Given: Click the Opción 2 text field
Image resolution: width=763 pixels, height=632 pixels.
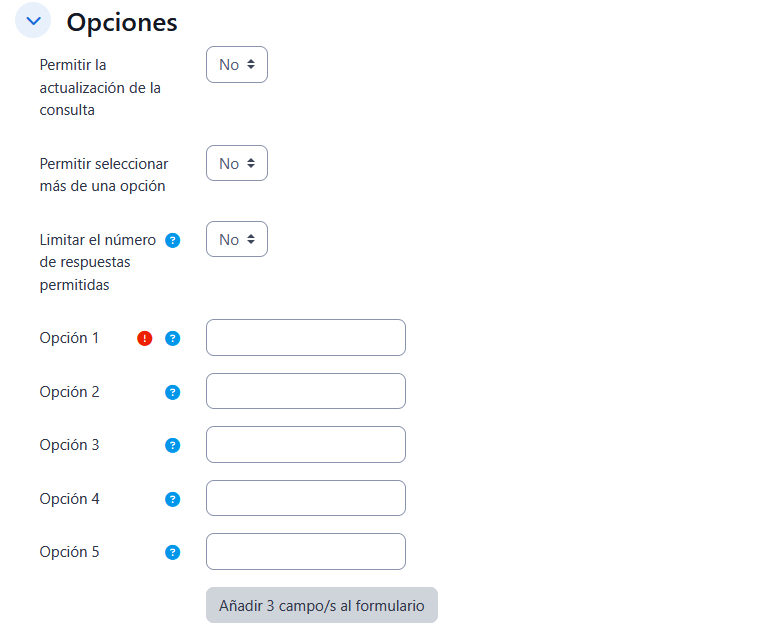Looking at the screenshot, I should click(306, 391).
